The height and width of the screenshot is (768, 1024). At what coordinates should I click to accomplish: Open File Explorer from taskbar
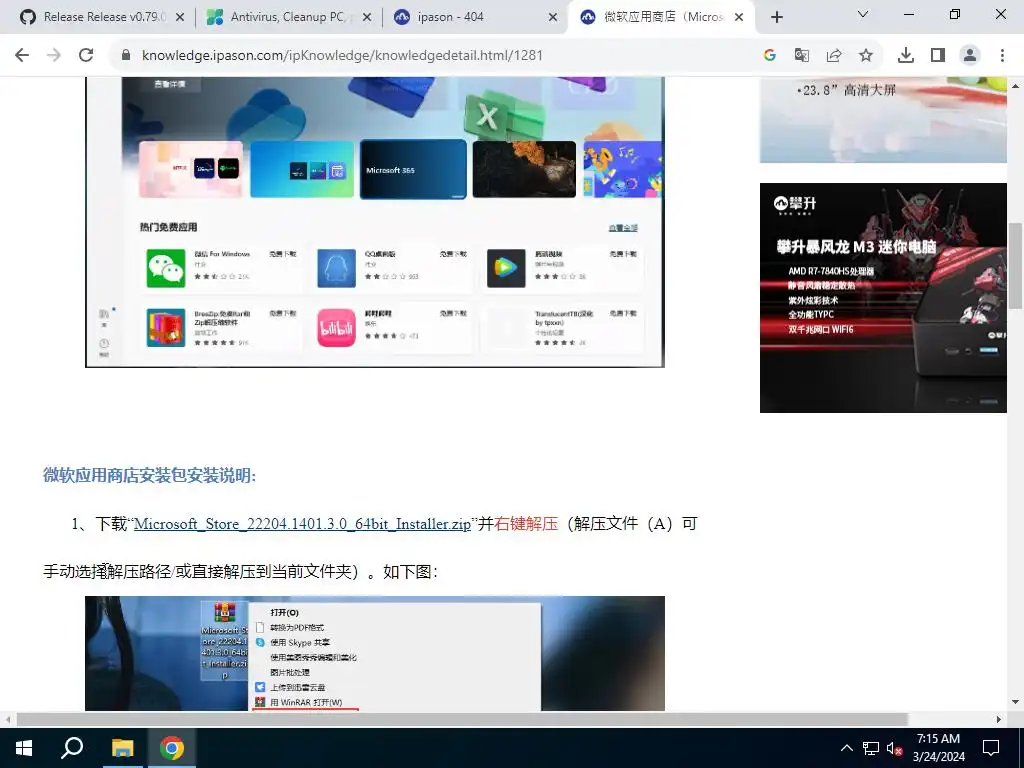click(122, 748)
